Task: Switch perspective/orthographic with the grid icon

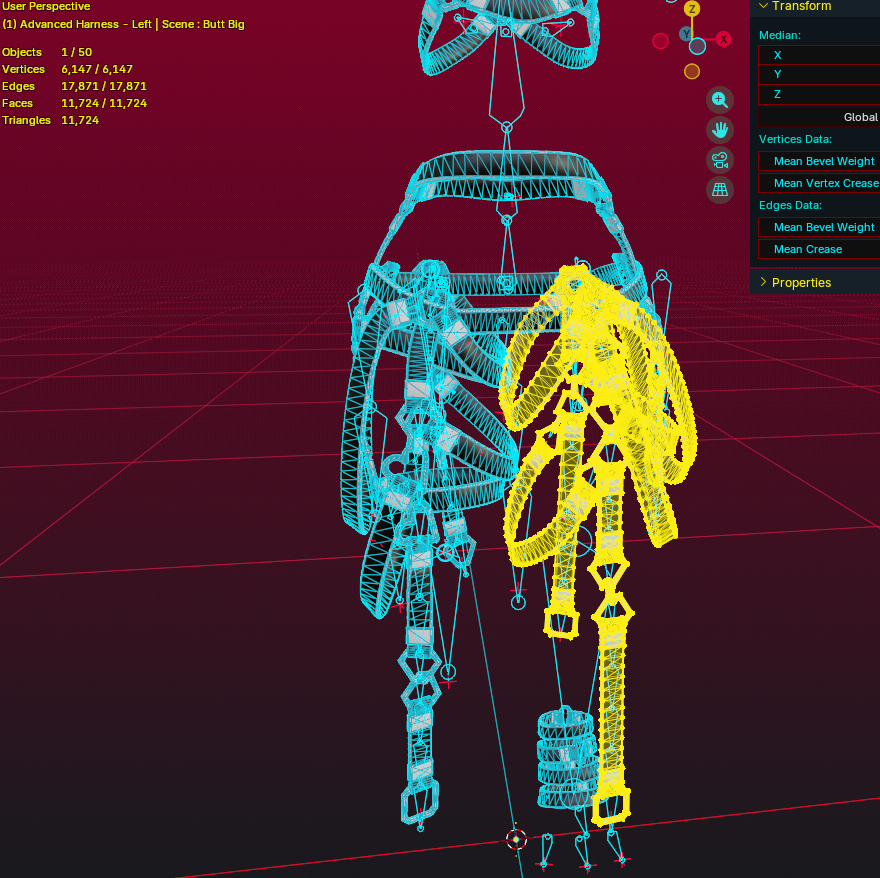Action: [719, 190]
